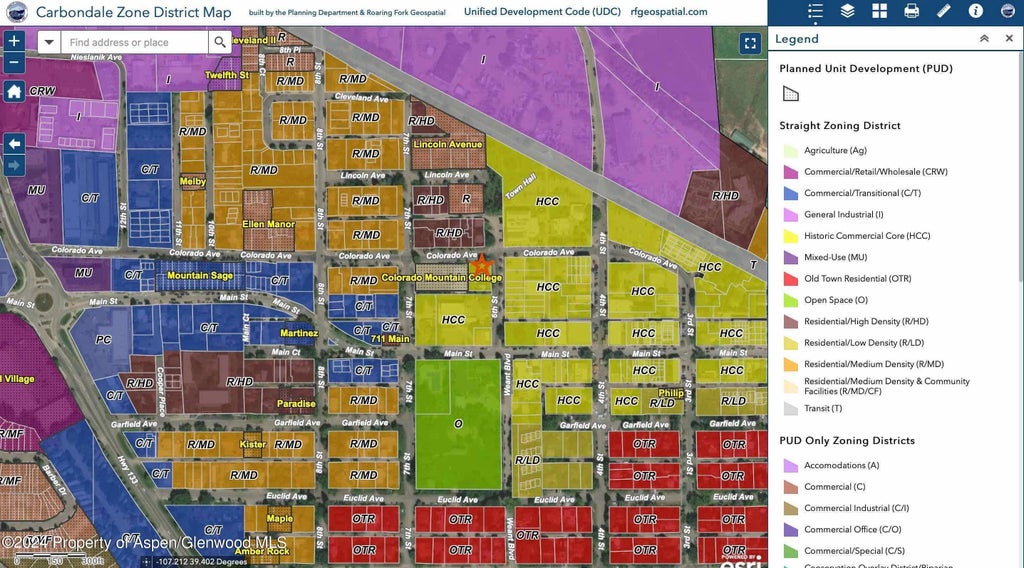Click the search magnifier button
Image resolution: width=1024 pixels, height=568 pixels.
tap(220, 43)
